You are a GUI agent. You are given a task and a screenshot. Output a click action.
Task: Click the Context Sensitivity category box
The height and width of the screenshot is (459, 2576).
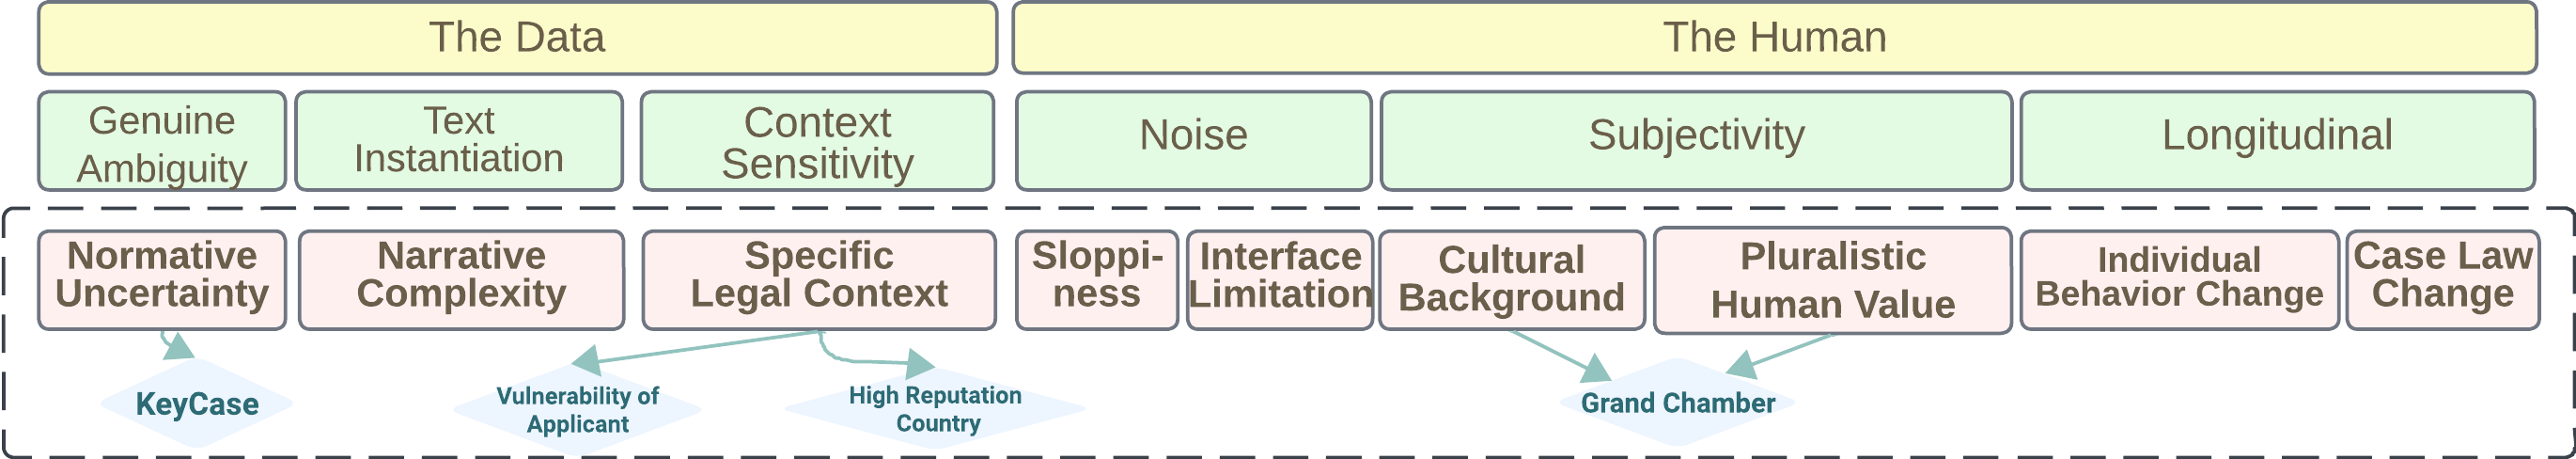coord(817,141)
